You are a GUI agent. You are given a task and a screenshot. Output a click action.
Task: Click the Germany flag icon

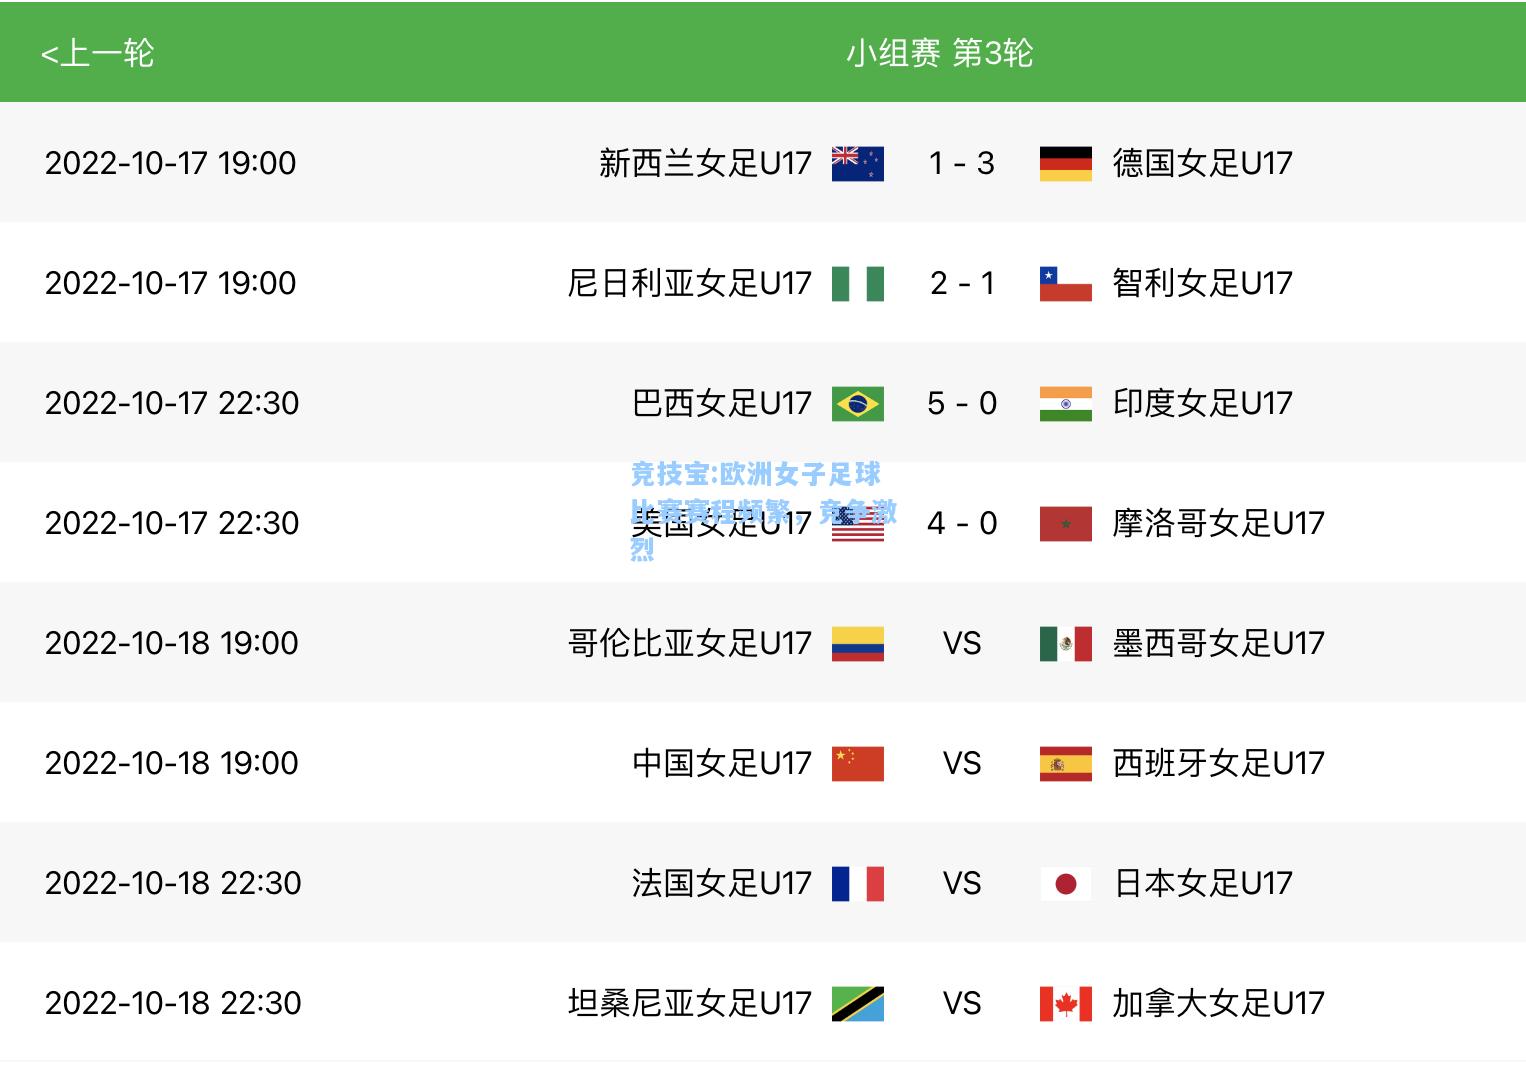click(x=1066, y=163)
